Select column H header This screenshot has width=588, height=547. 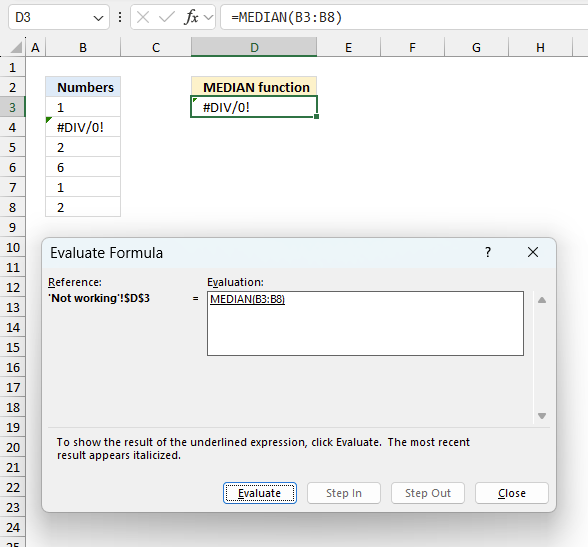(x=540, y=48)
